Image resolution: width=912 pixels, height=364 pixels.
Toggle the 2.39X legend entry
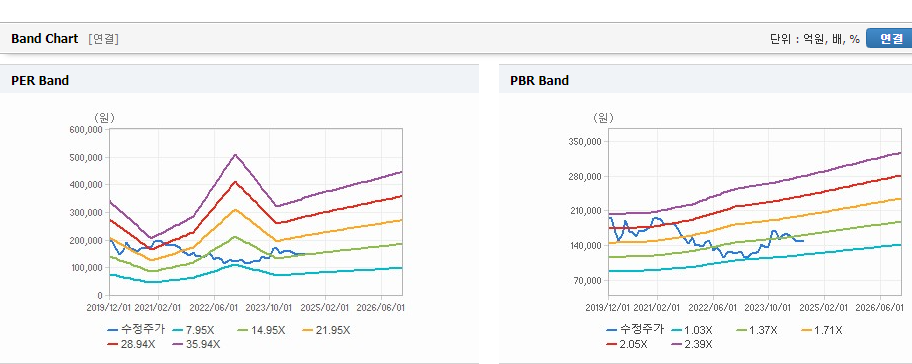(692, 344)
